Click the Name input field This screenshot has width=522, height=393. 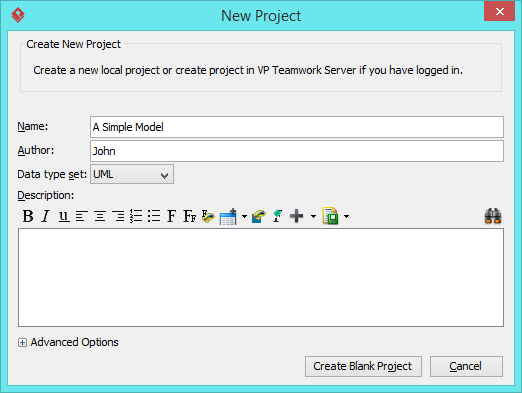coord(297,127)
